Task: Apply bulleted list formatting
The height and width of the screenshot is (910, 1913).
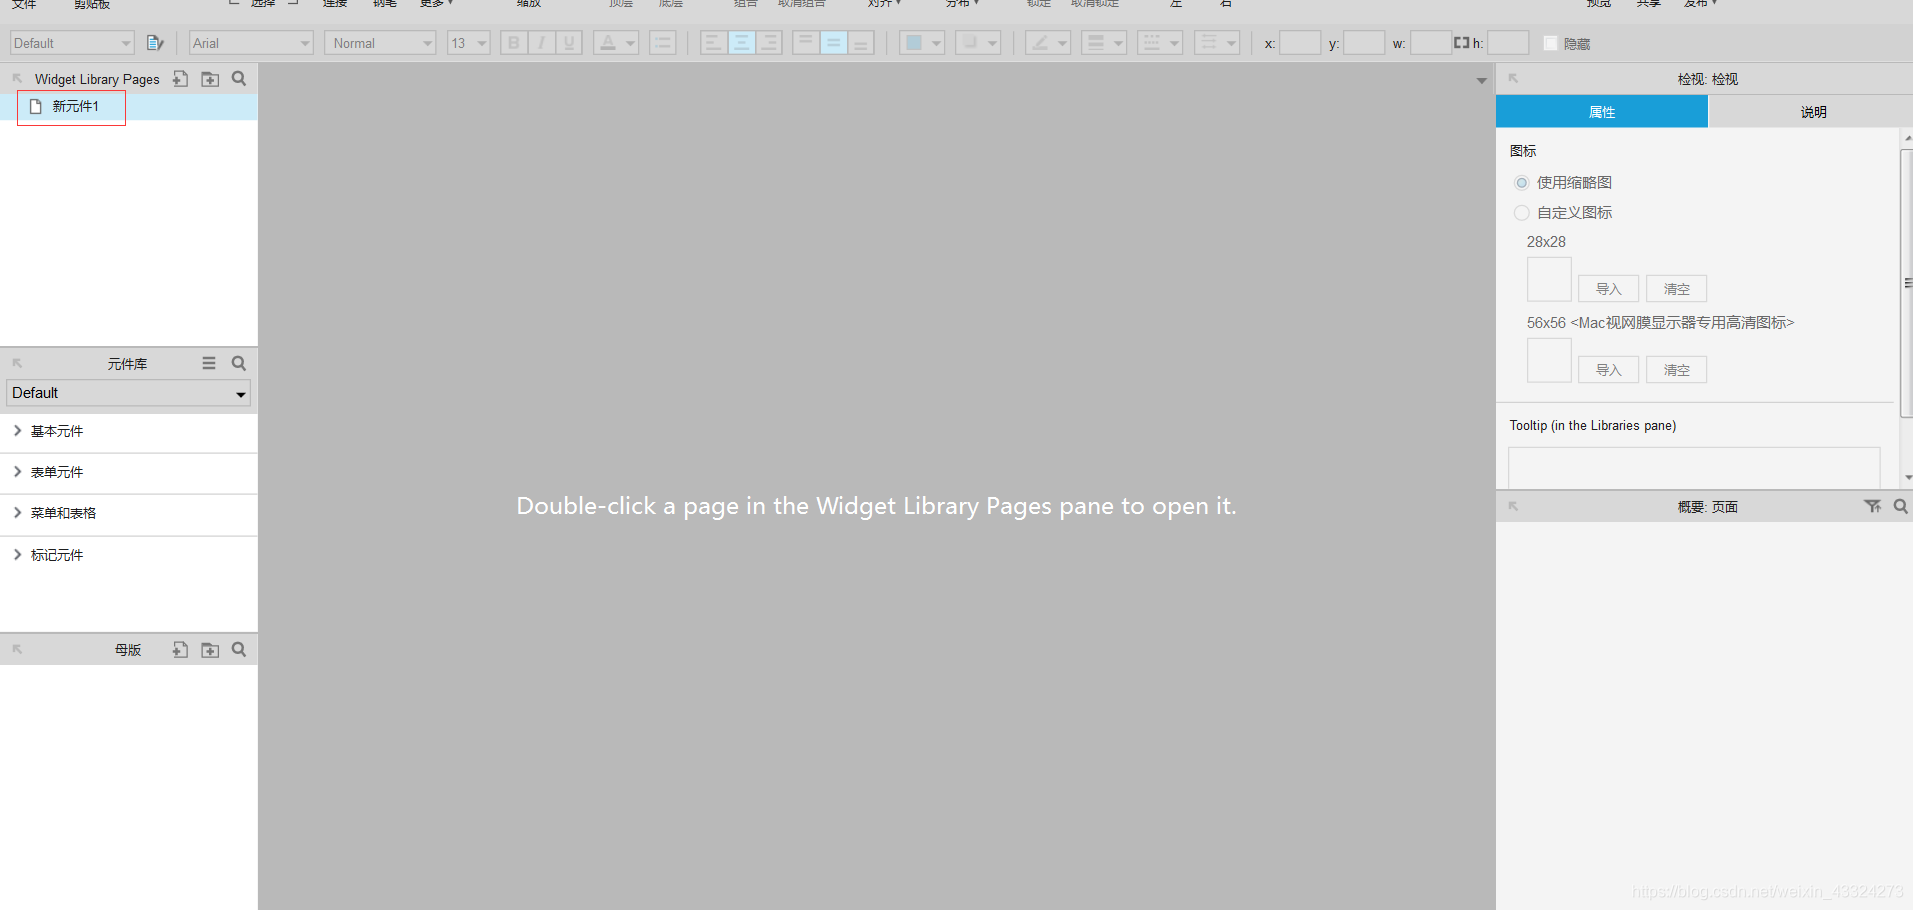Action: click(662, 43)
